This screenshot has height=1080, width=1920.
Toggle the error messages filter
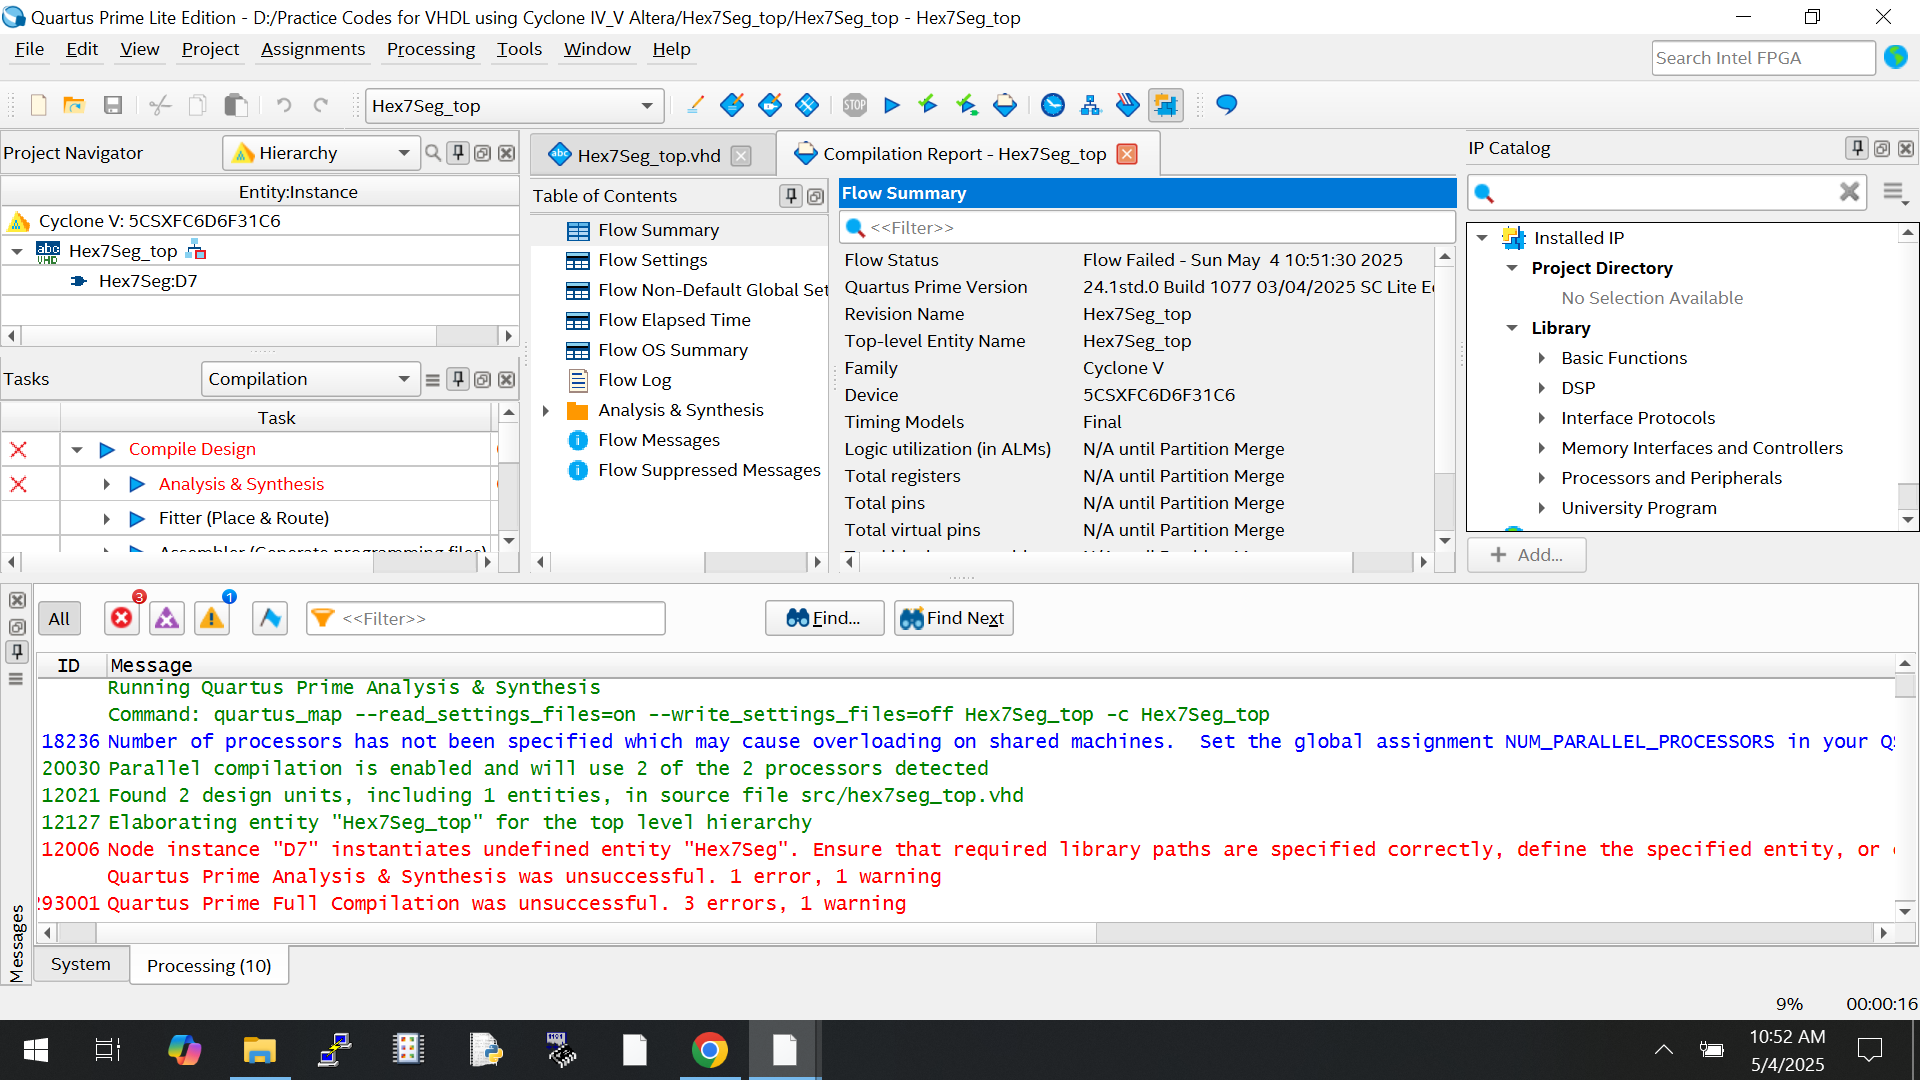tap(122, 618)
